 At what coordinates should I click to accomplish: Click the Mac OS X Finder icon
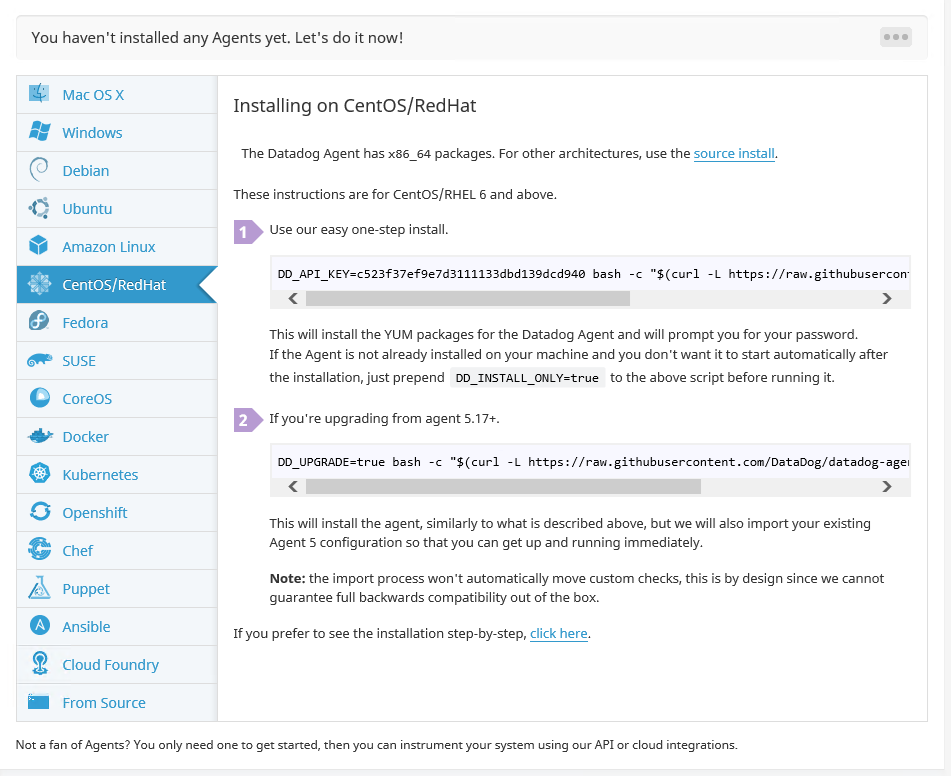point(39,93)
